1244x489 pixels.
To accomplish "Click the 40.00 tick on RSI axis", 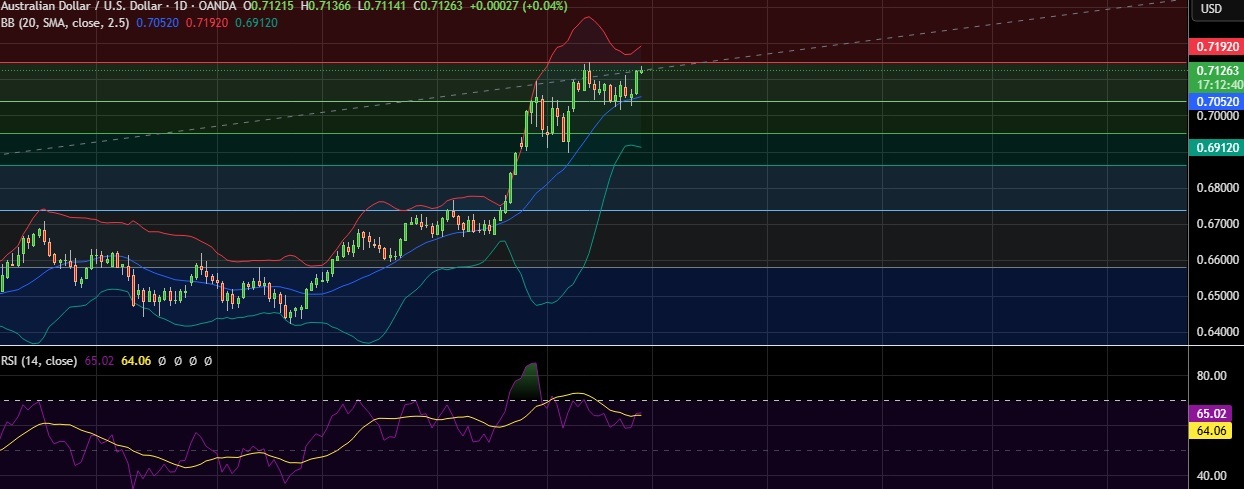I will tap(1211, 476).
